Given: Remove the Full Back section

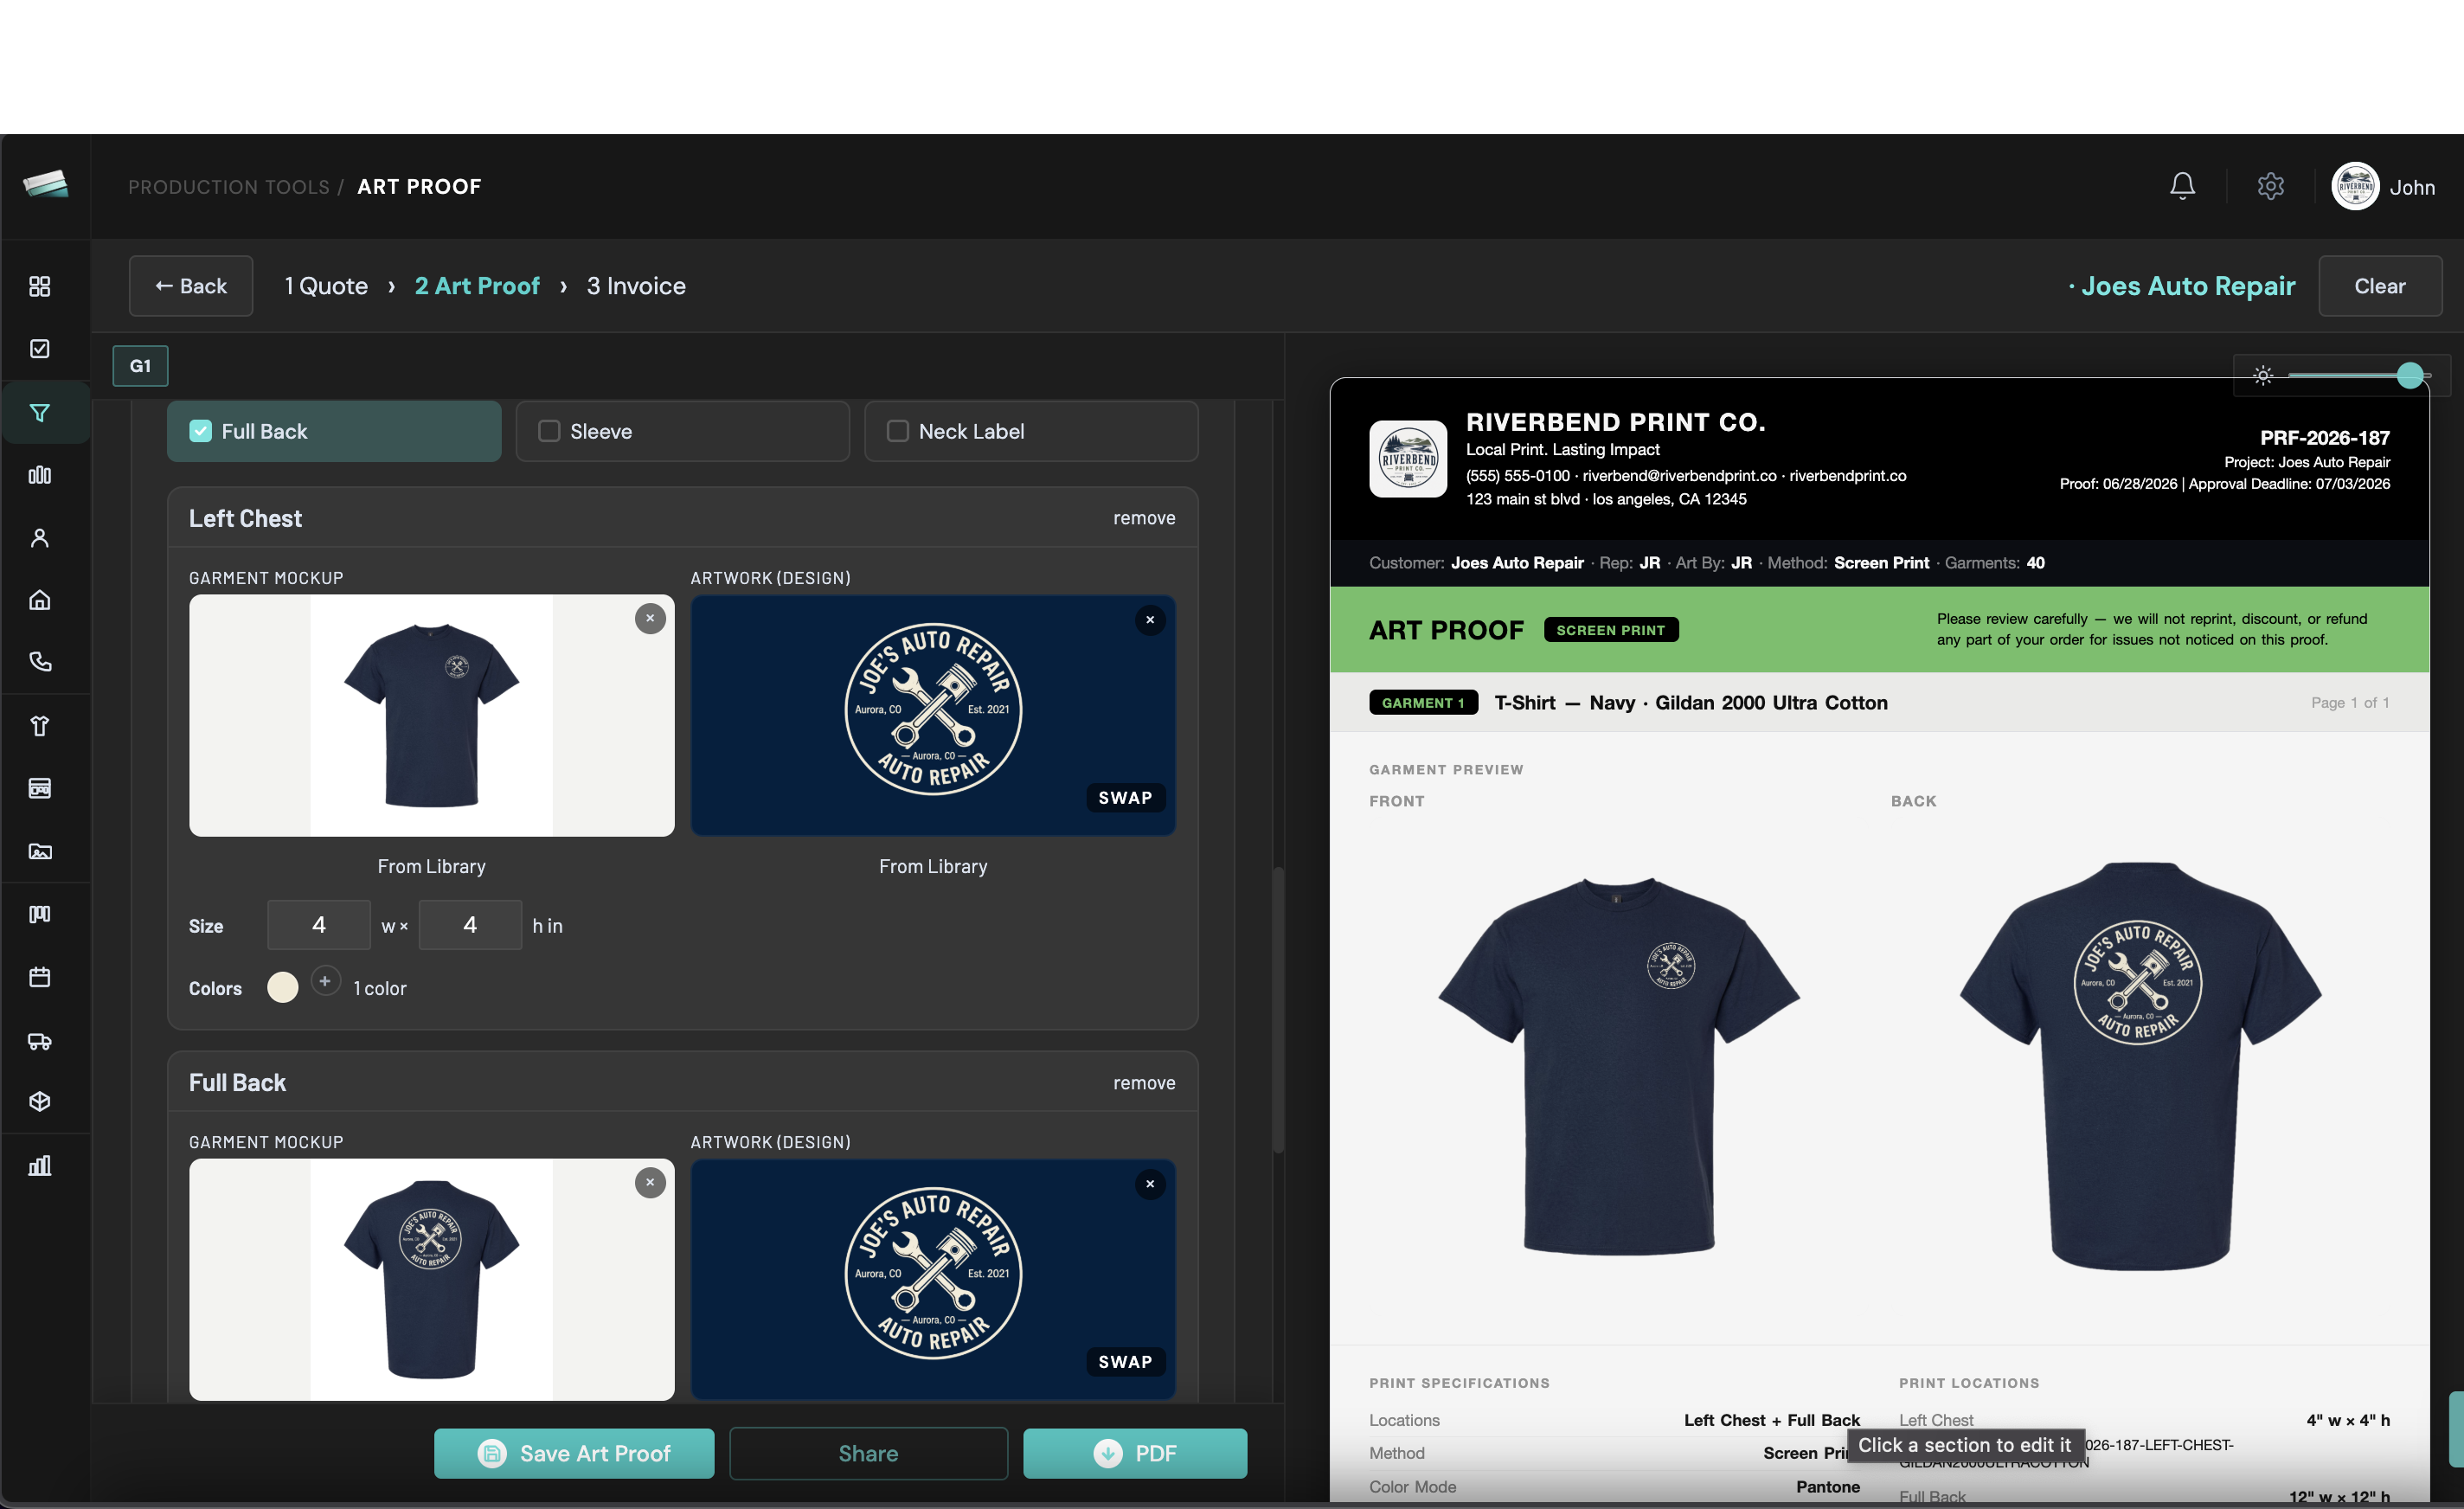Looking at the screenshot, I should pyautogui.click(x=1144, y=1083).
